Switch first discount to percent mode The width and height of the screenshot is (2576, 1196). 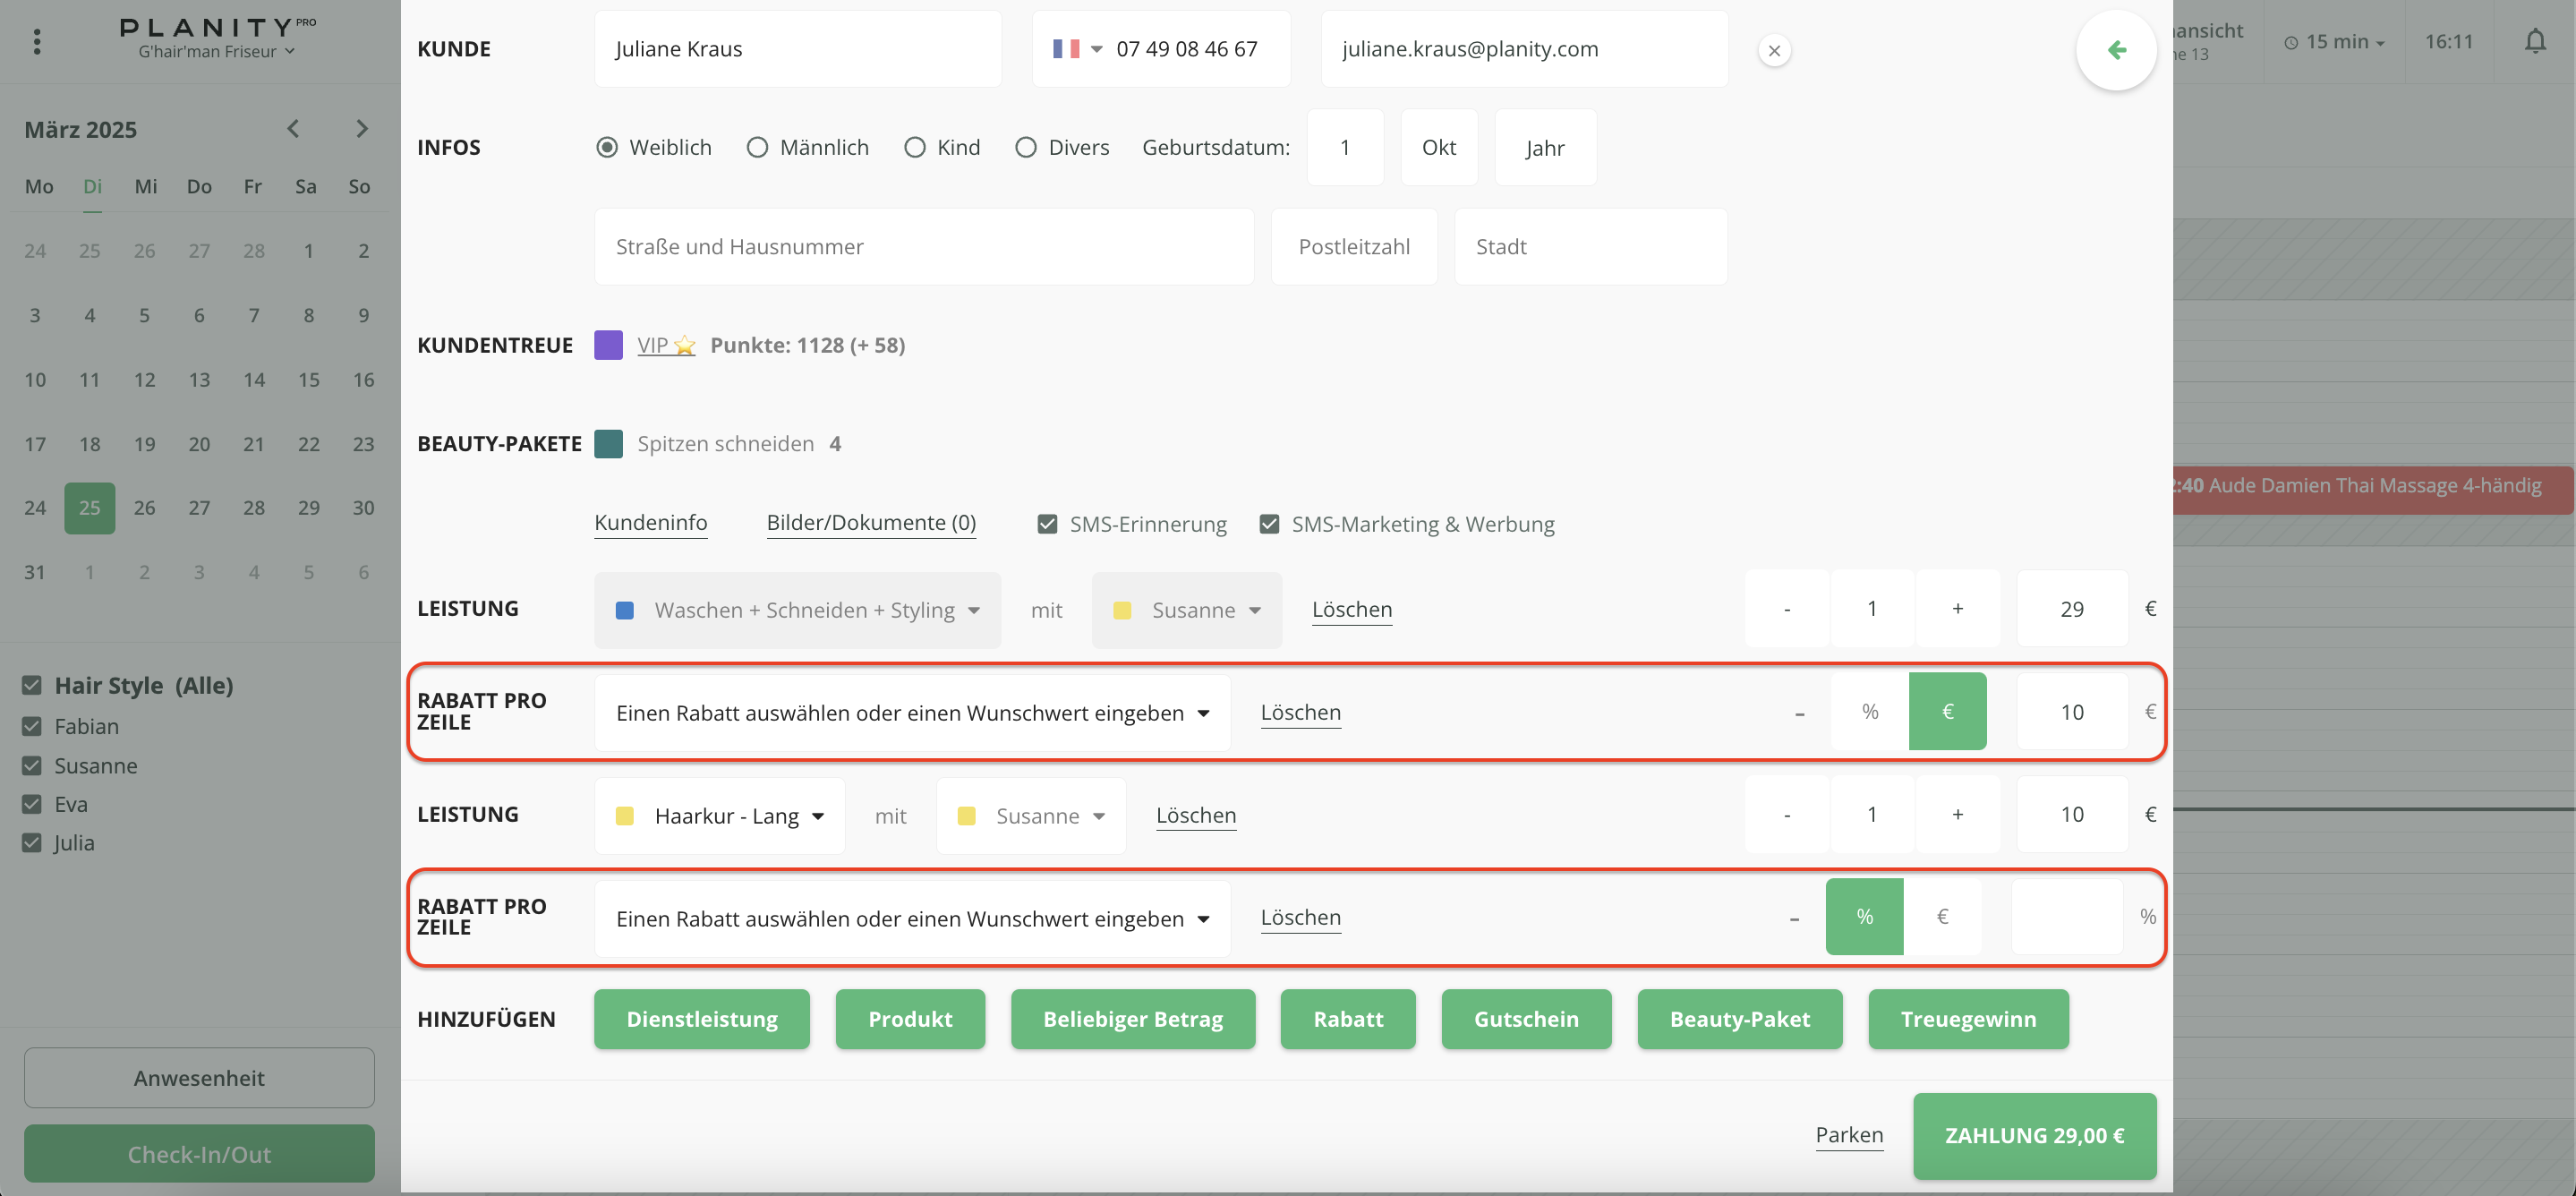tap(1869, 712)
